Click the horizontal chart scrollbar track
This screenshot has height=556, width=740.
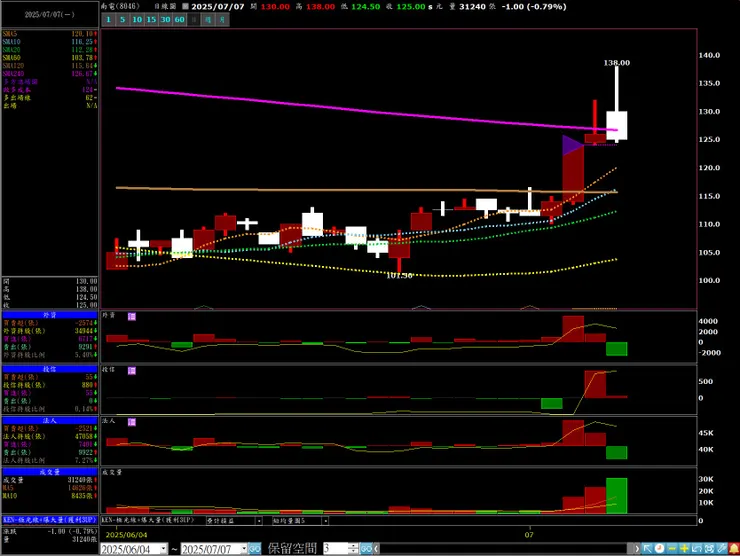click(506, 549)
